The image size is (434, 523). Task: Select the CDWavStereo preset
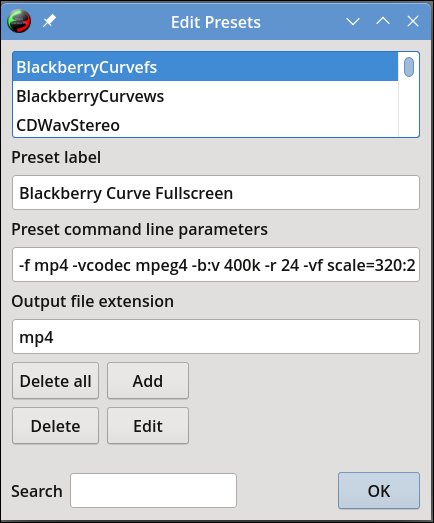205,125
